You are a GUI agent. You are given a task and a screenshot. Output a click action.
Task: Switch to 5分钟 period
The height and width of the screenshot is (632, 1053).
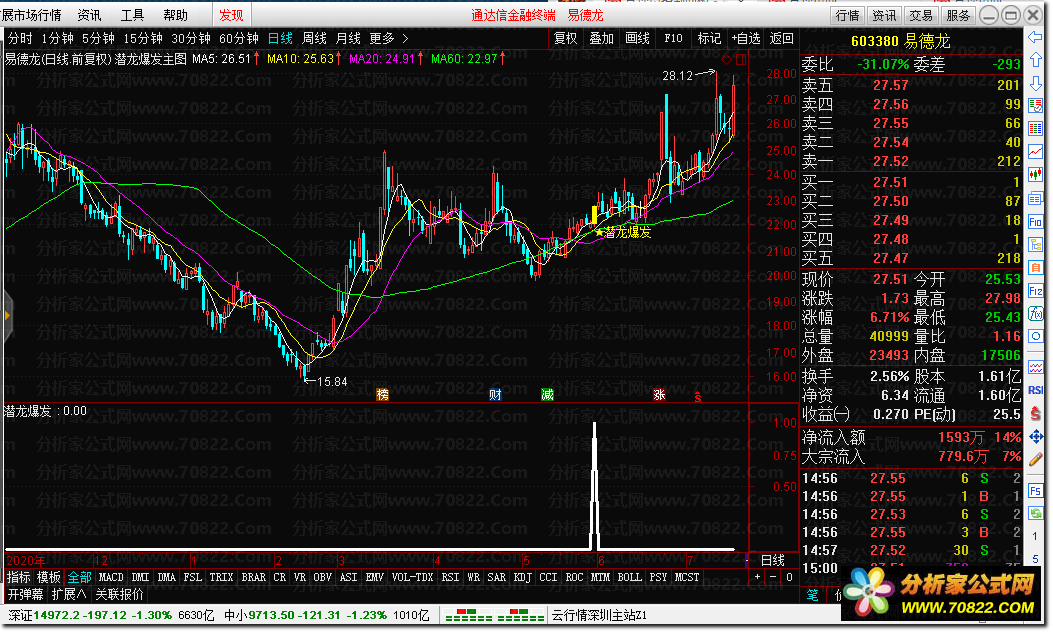(98, 38)
